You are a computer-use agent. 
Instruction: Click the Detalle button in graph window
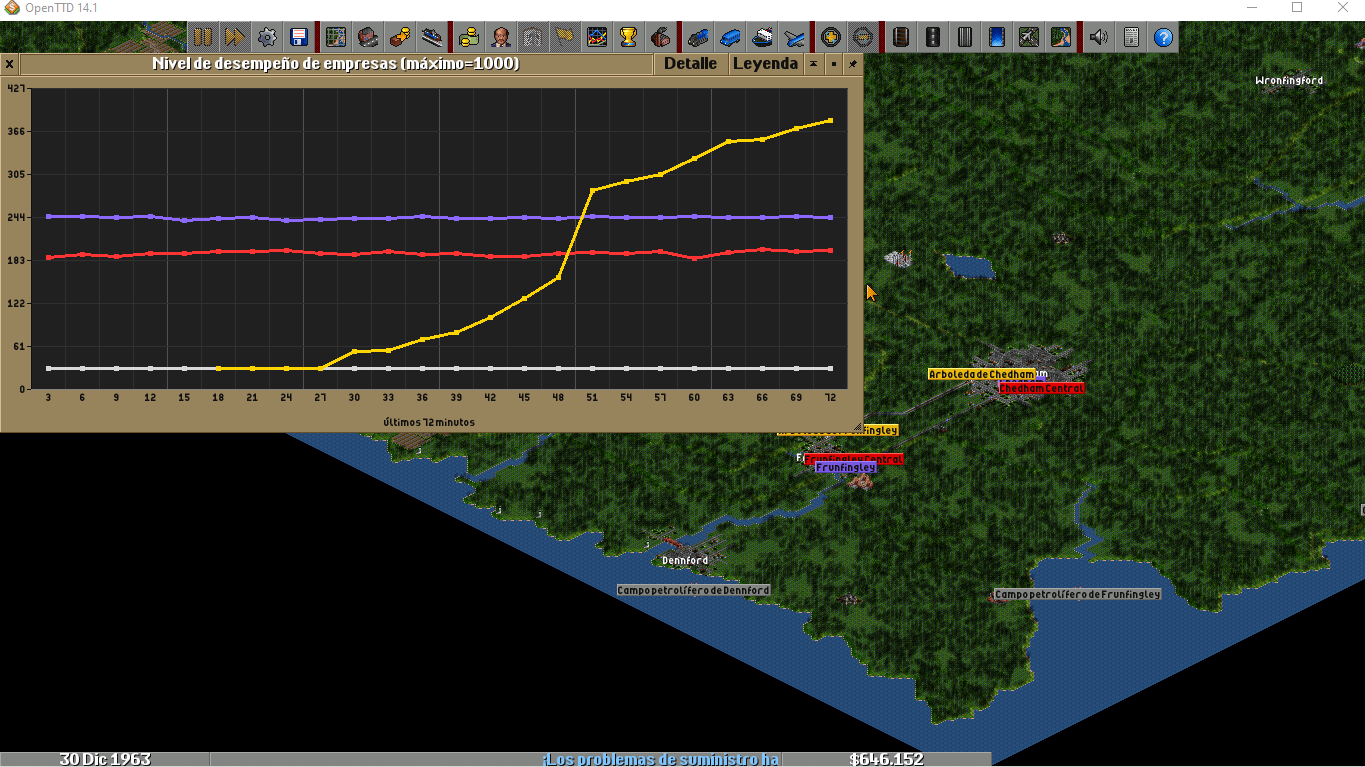690,64
